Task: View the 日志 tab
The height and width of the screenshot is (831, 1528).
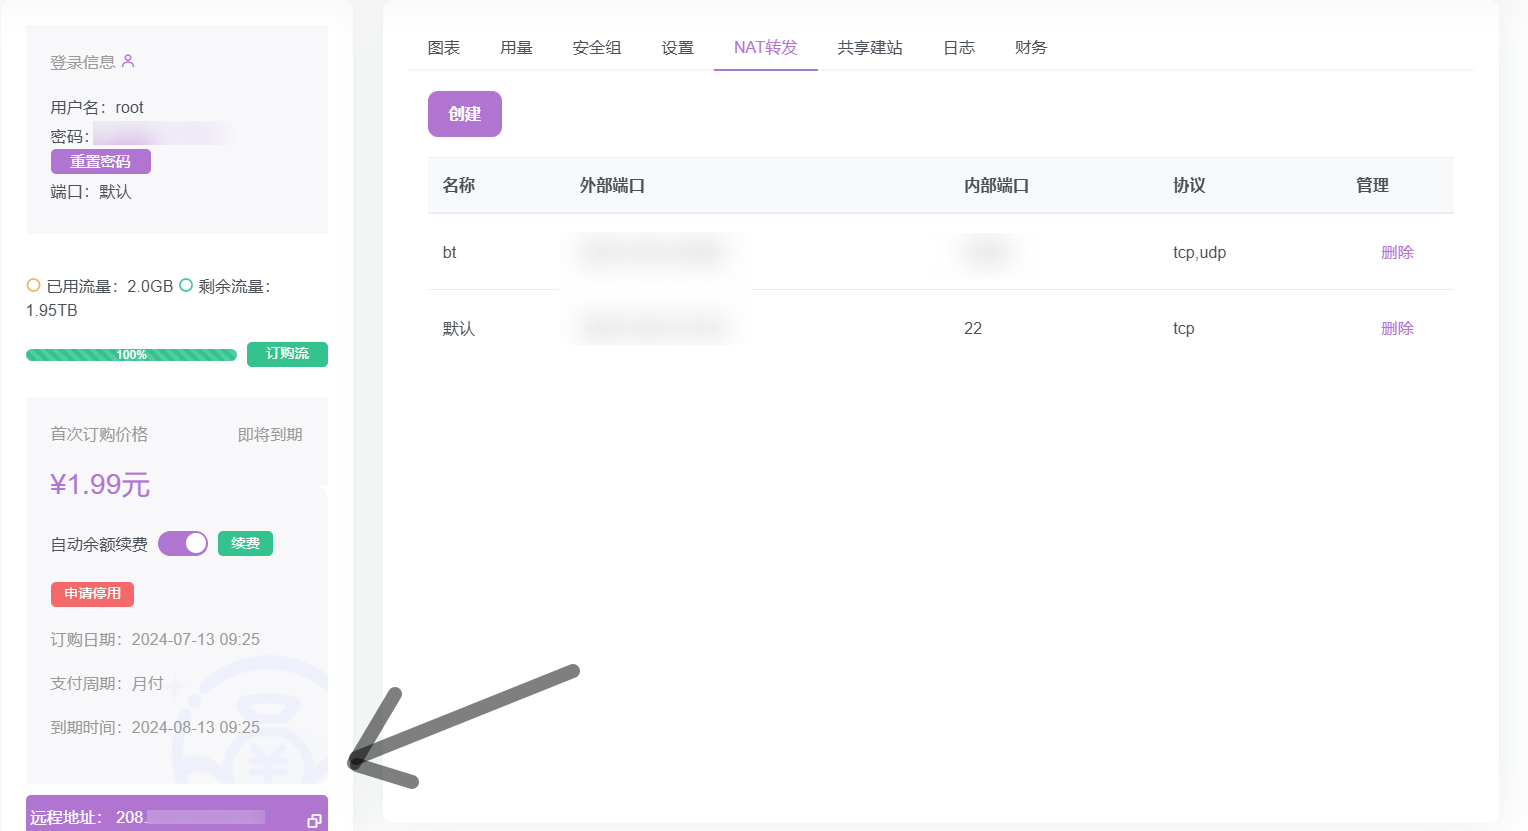Action: (x=959, y=48)
